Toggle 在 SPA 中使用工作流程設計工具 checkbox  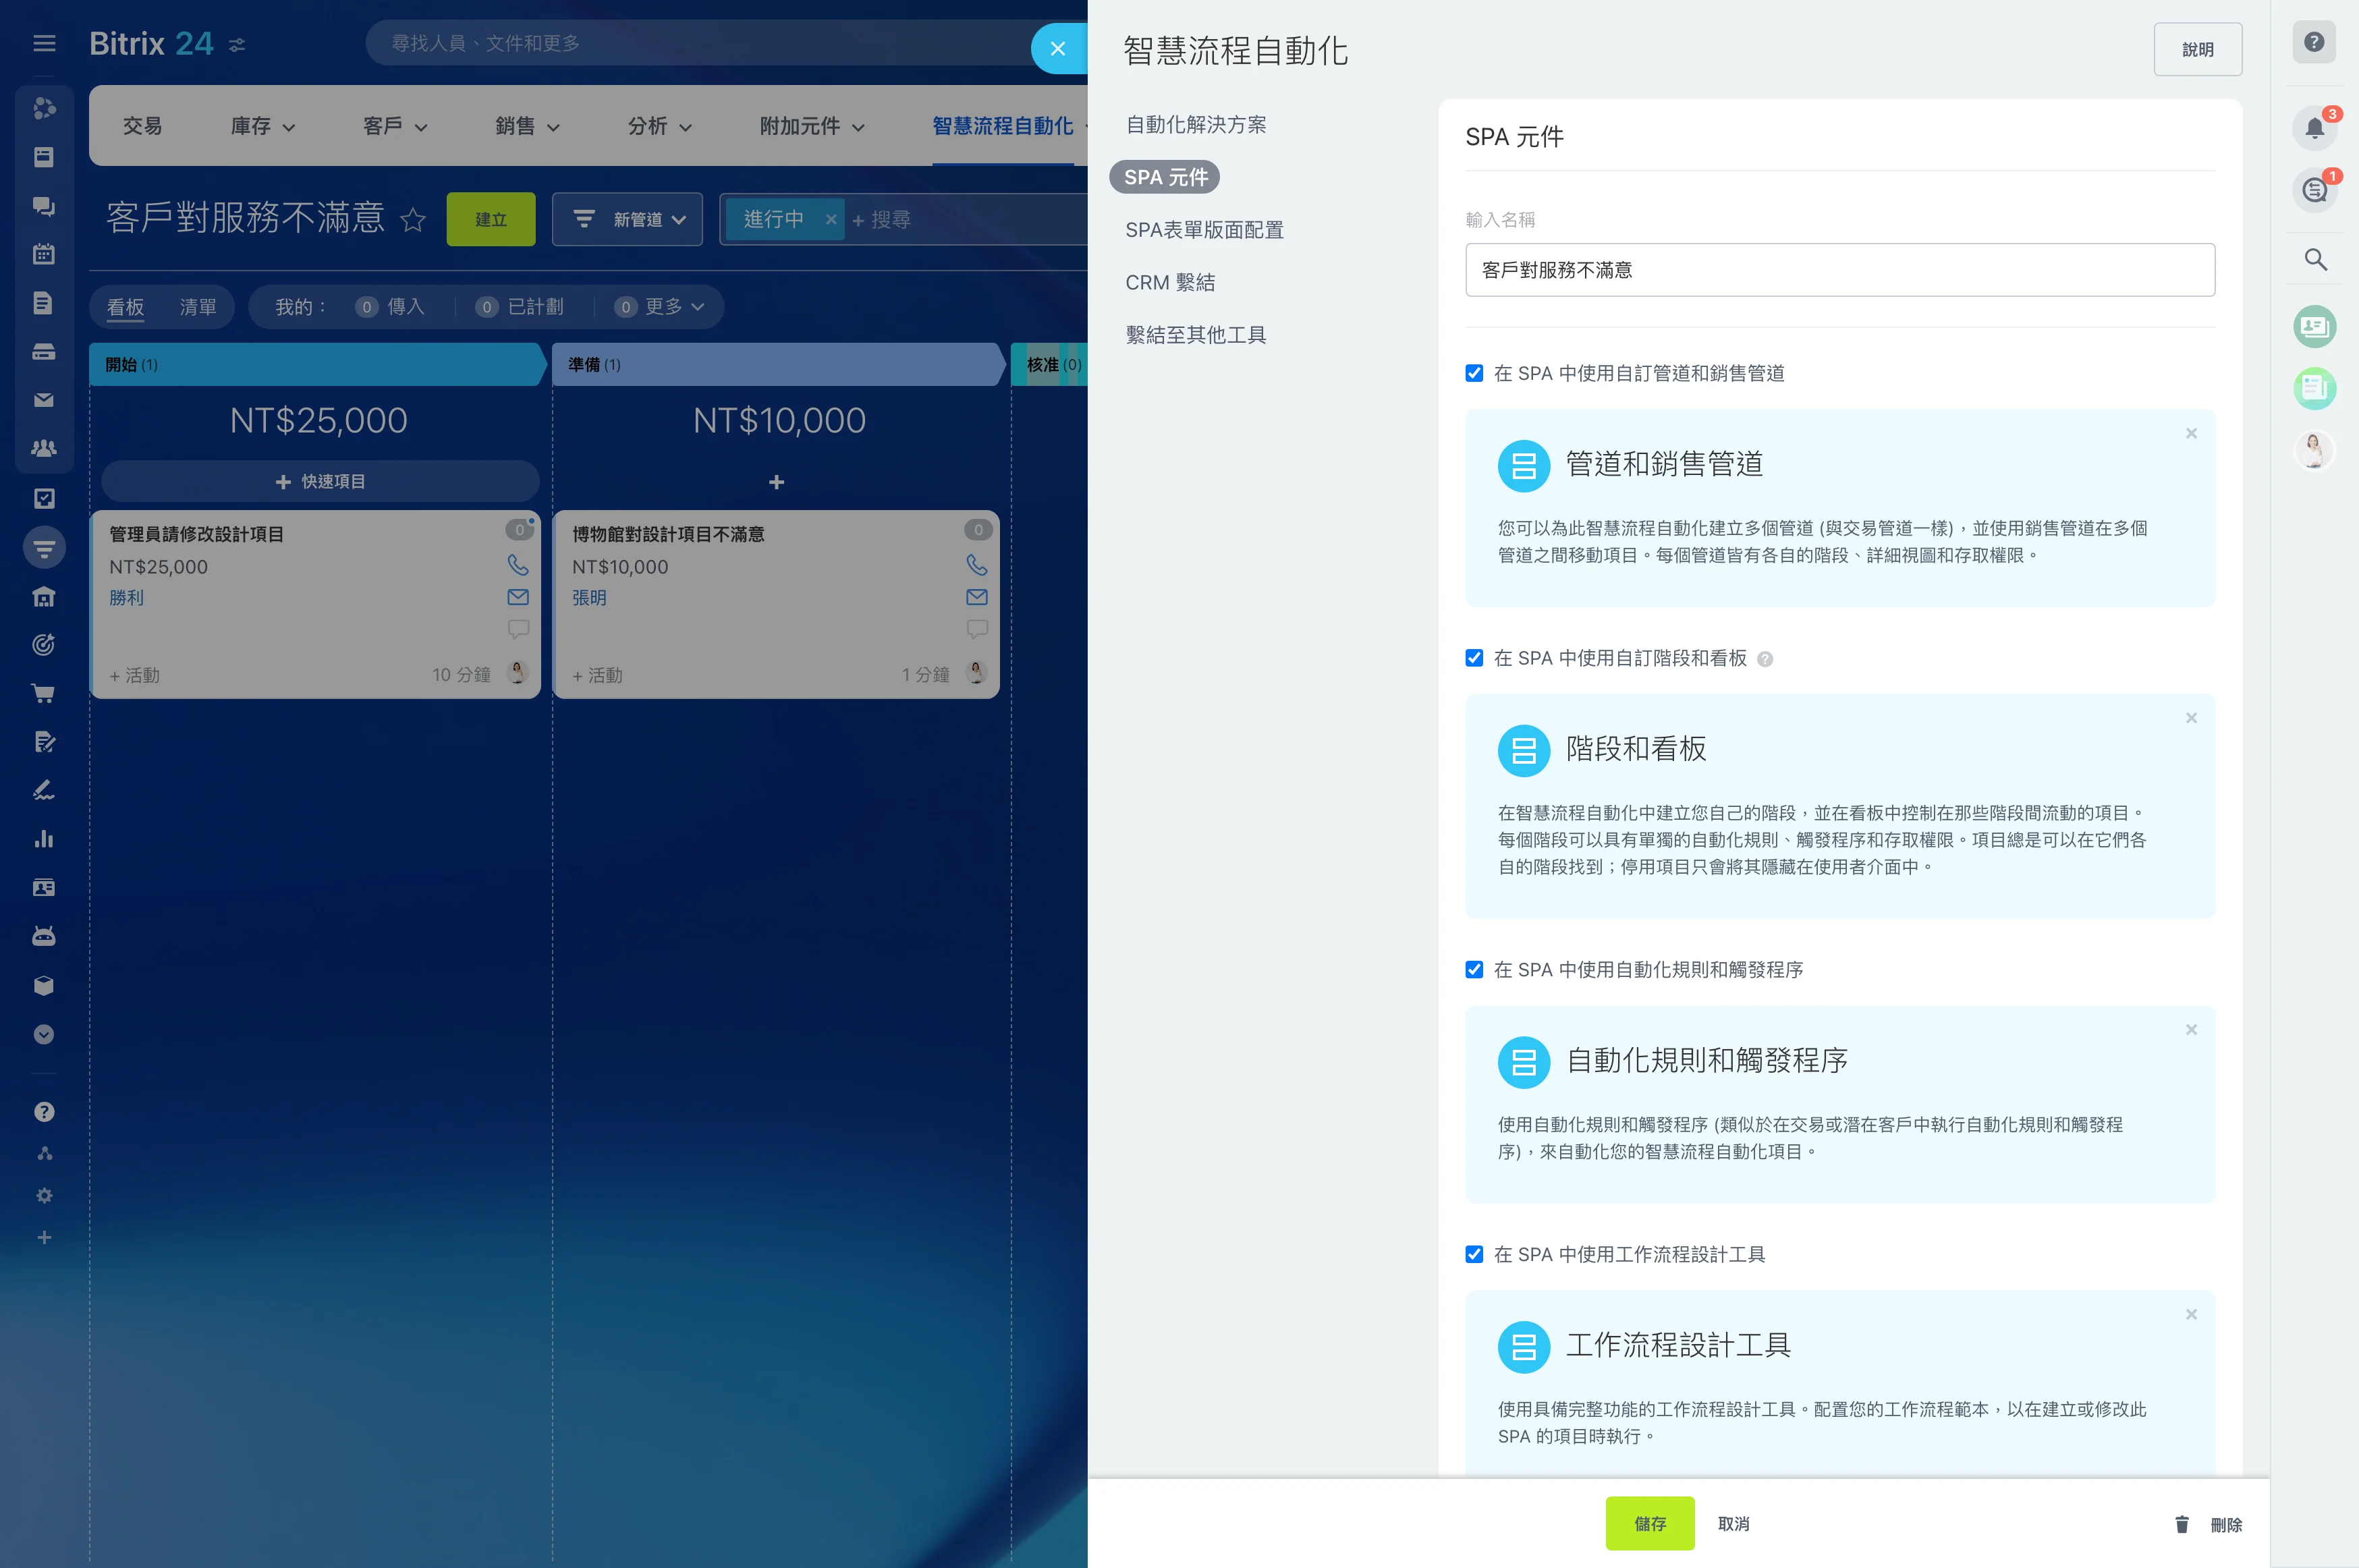tap(1474, 1254)
